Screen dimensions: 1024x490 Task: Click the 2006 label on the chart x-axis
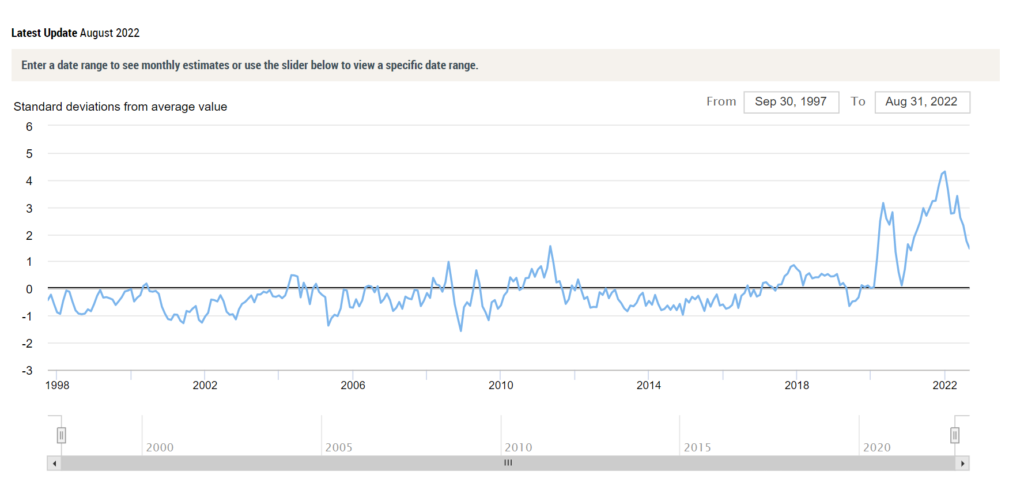353,385
